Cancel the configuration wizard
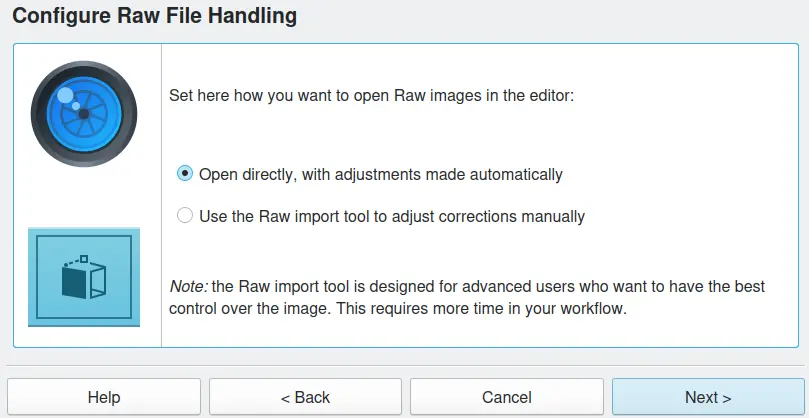This screenshot has height=418, width=809. tap(506, 397)
